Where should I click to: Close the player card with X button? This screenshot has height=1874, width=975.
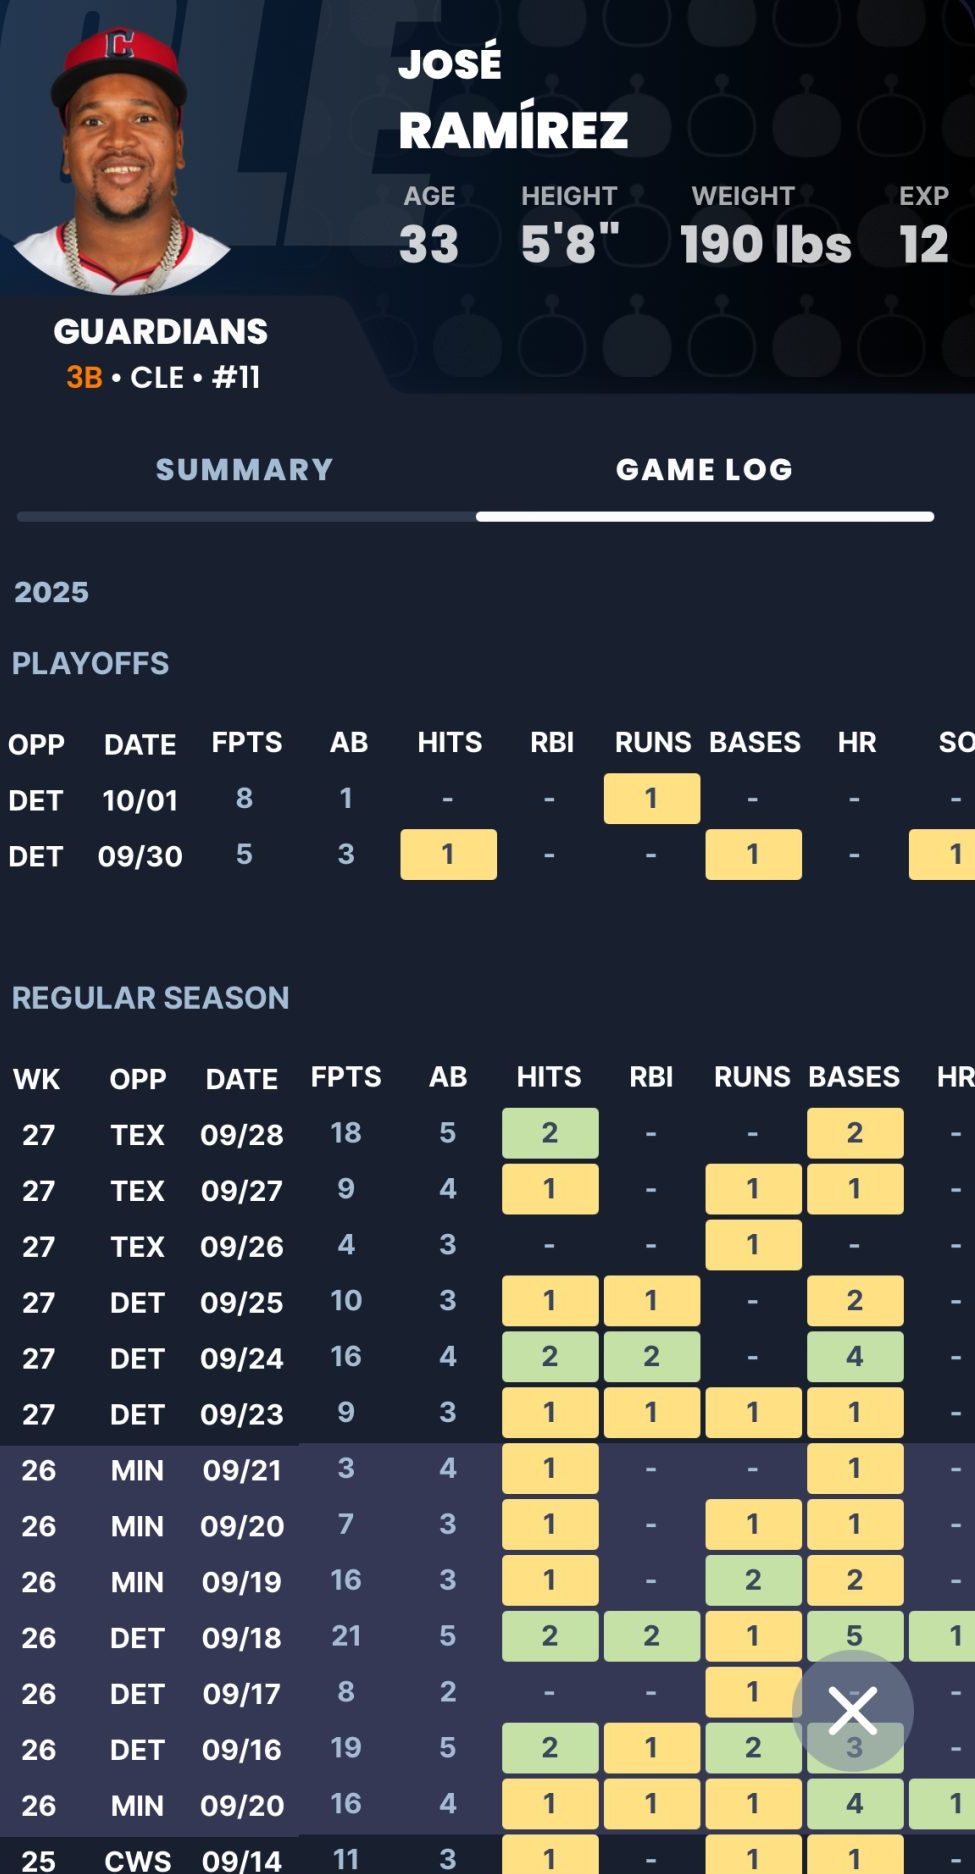(x=852, y=1710)
